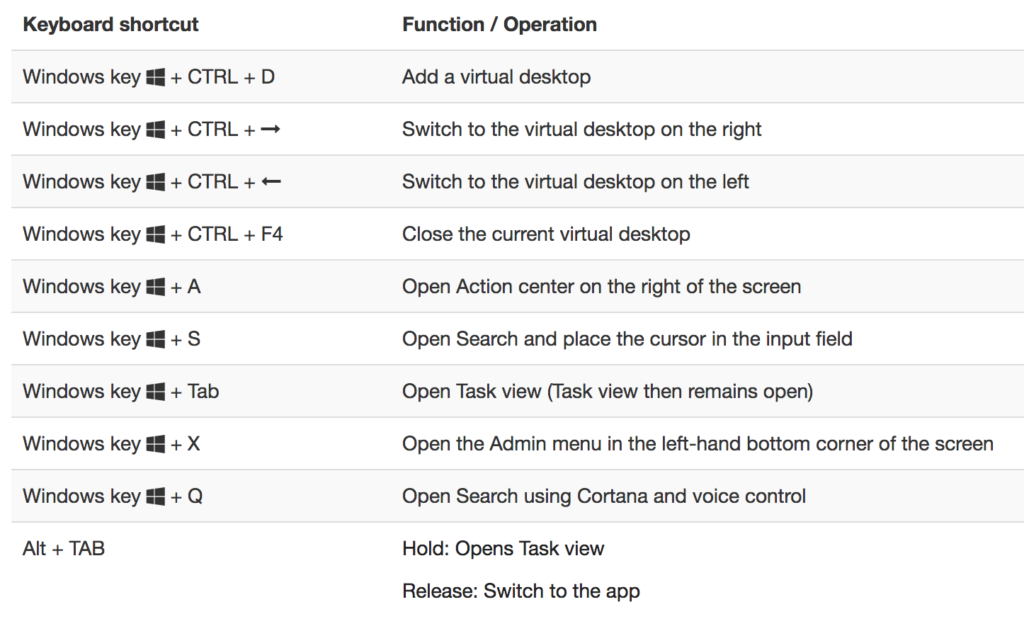This screenshot has height=619, width=1024.
Task: Click the 'Release: Switch to the app' text
Action: [521, 592]
